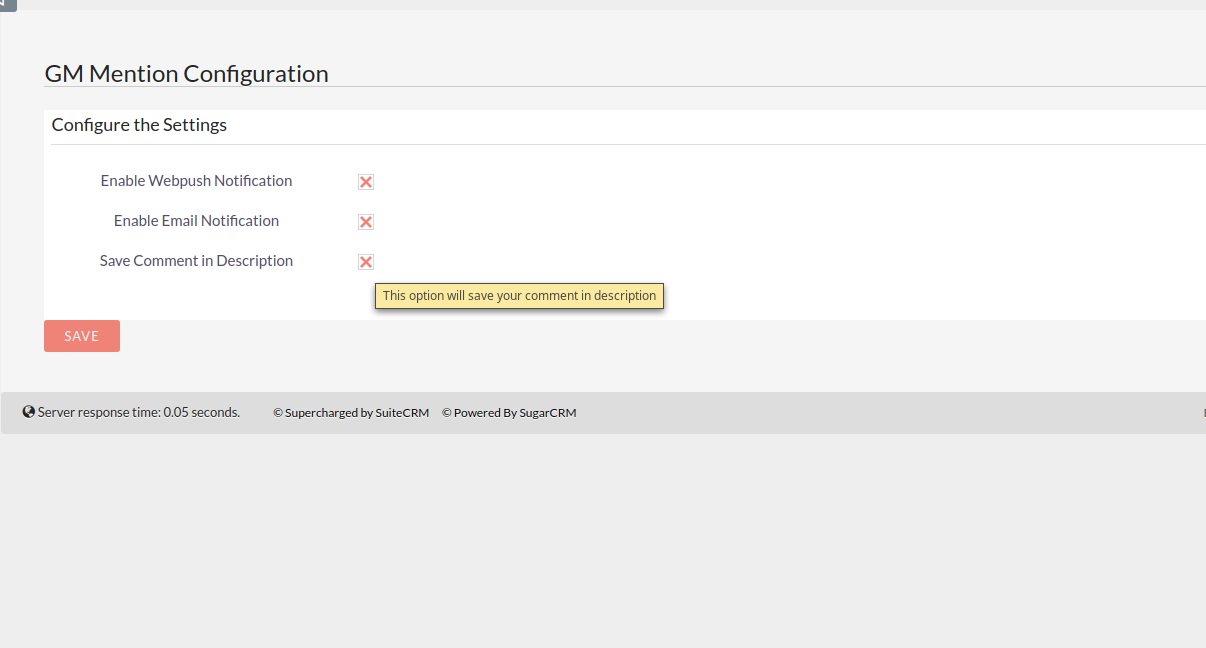The height and width of the screenshot is (648, 1206).
Task: Open the Supercharged by SuiteCRM link
Action: (x=351, y=413)
